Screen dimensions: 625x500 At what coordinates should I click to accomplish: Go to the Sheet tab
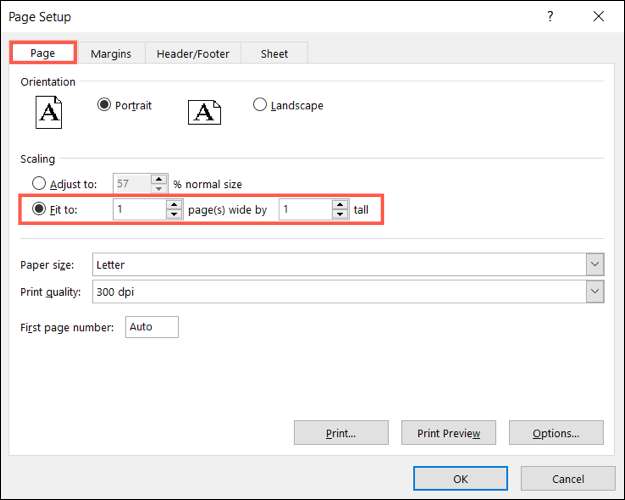tap(274, 54)
